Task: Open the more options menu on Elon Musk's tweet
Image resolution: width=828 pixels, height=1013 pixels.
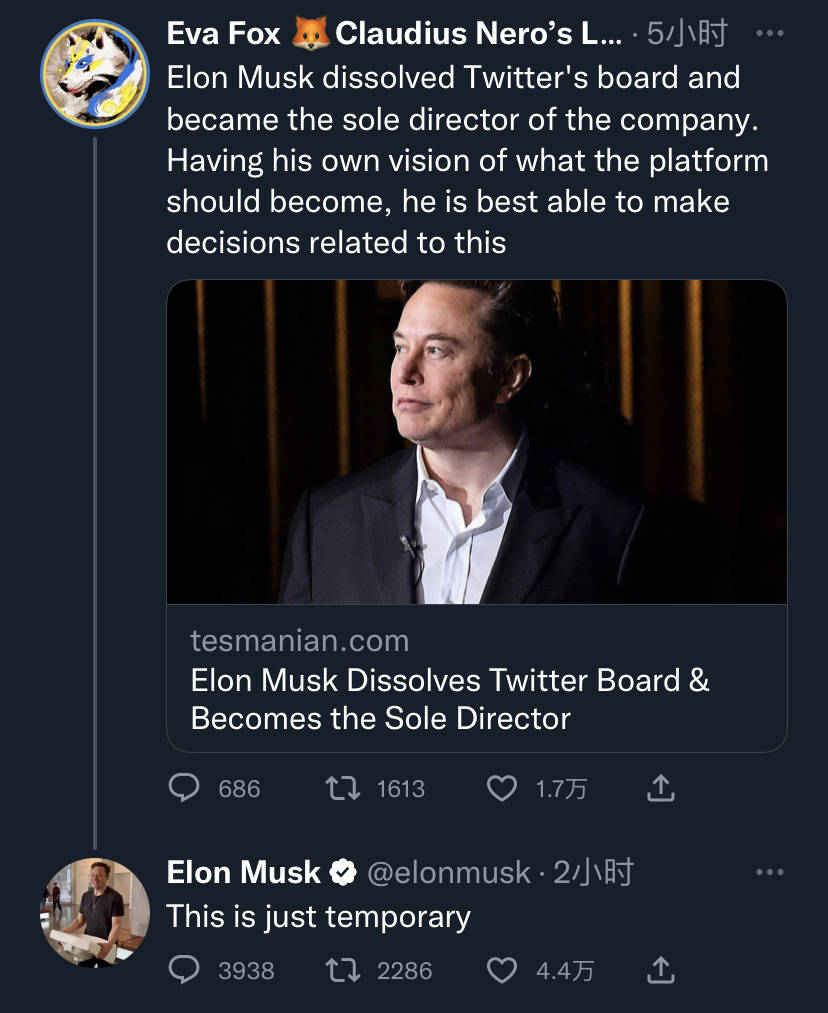Action: tap(770, 872)
